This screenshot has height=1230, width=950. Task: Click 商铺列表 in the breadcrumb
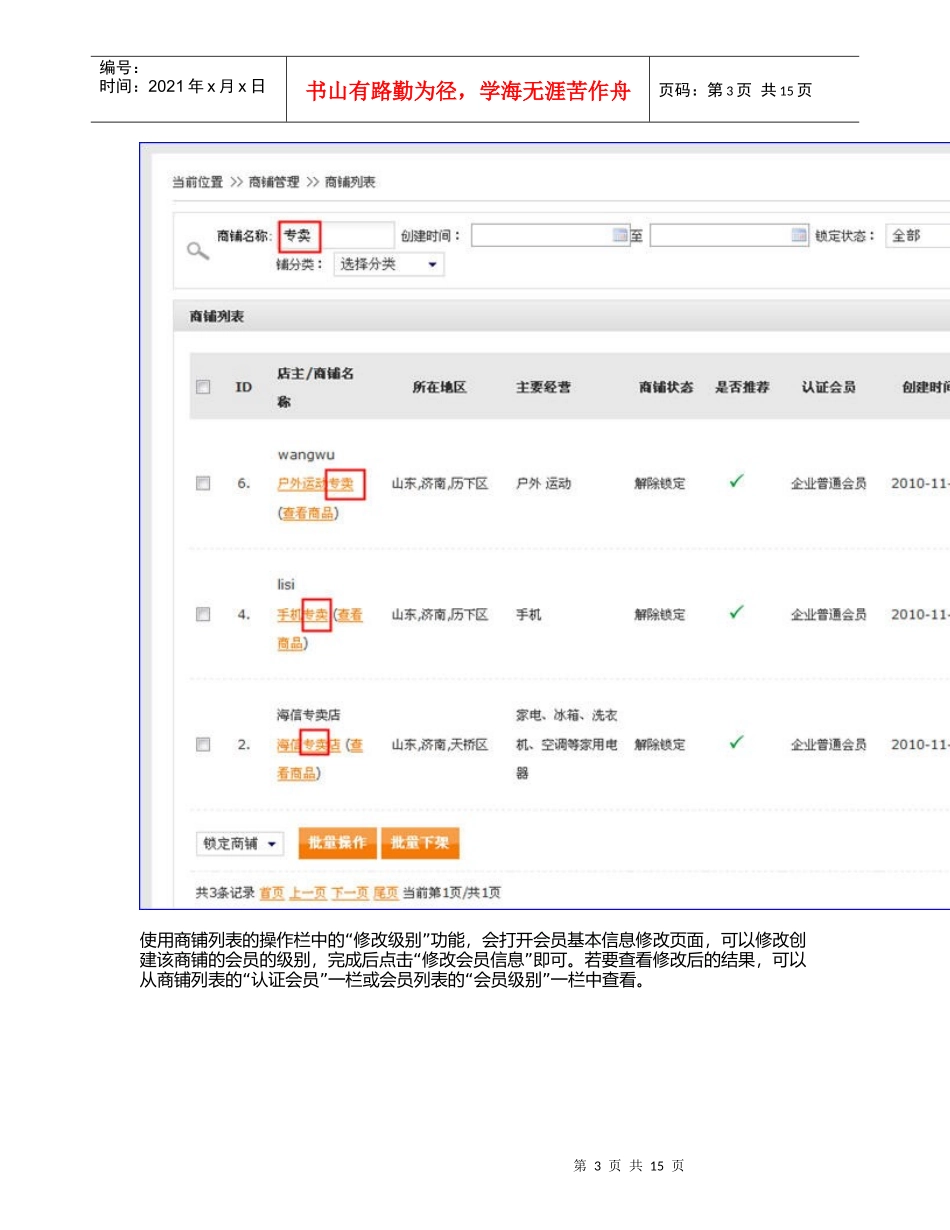[350, 182]
